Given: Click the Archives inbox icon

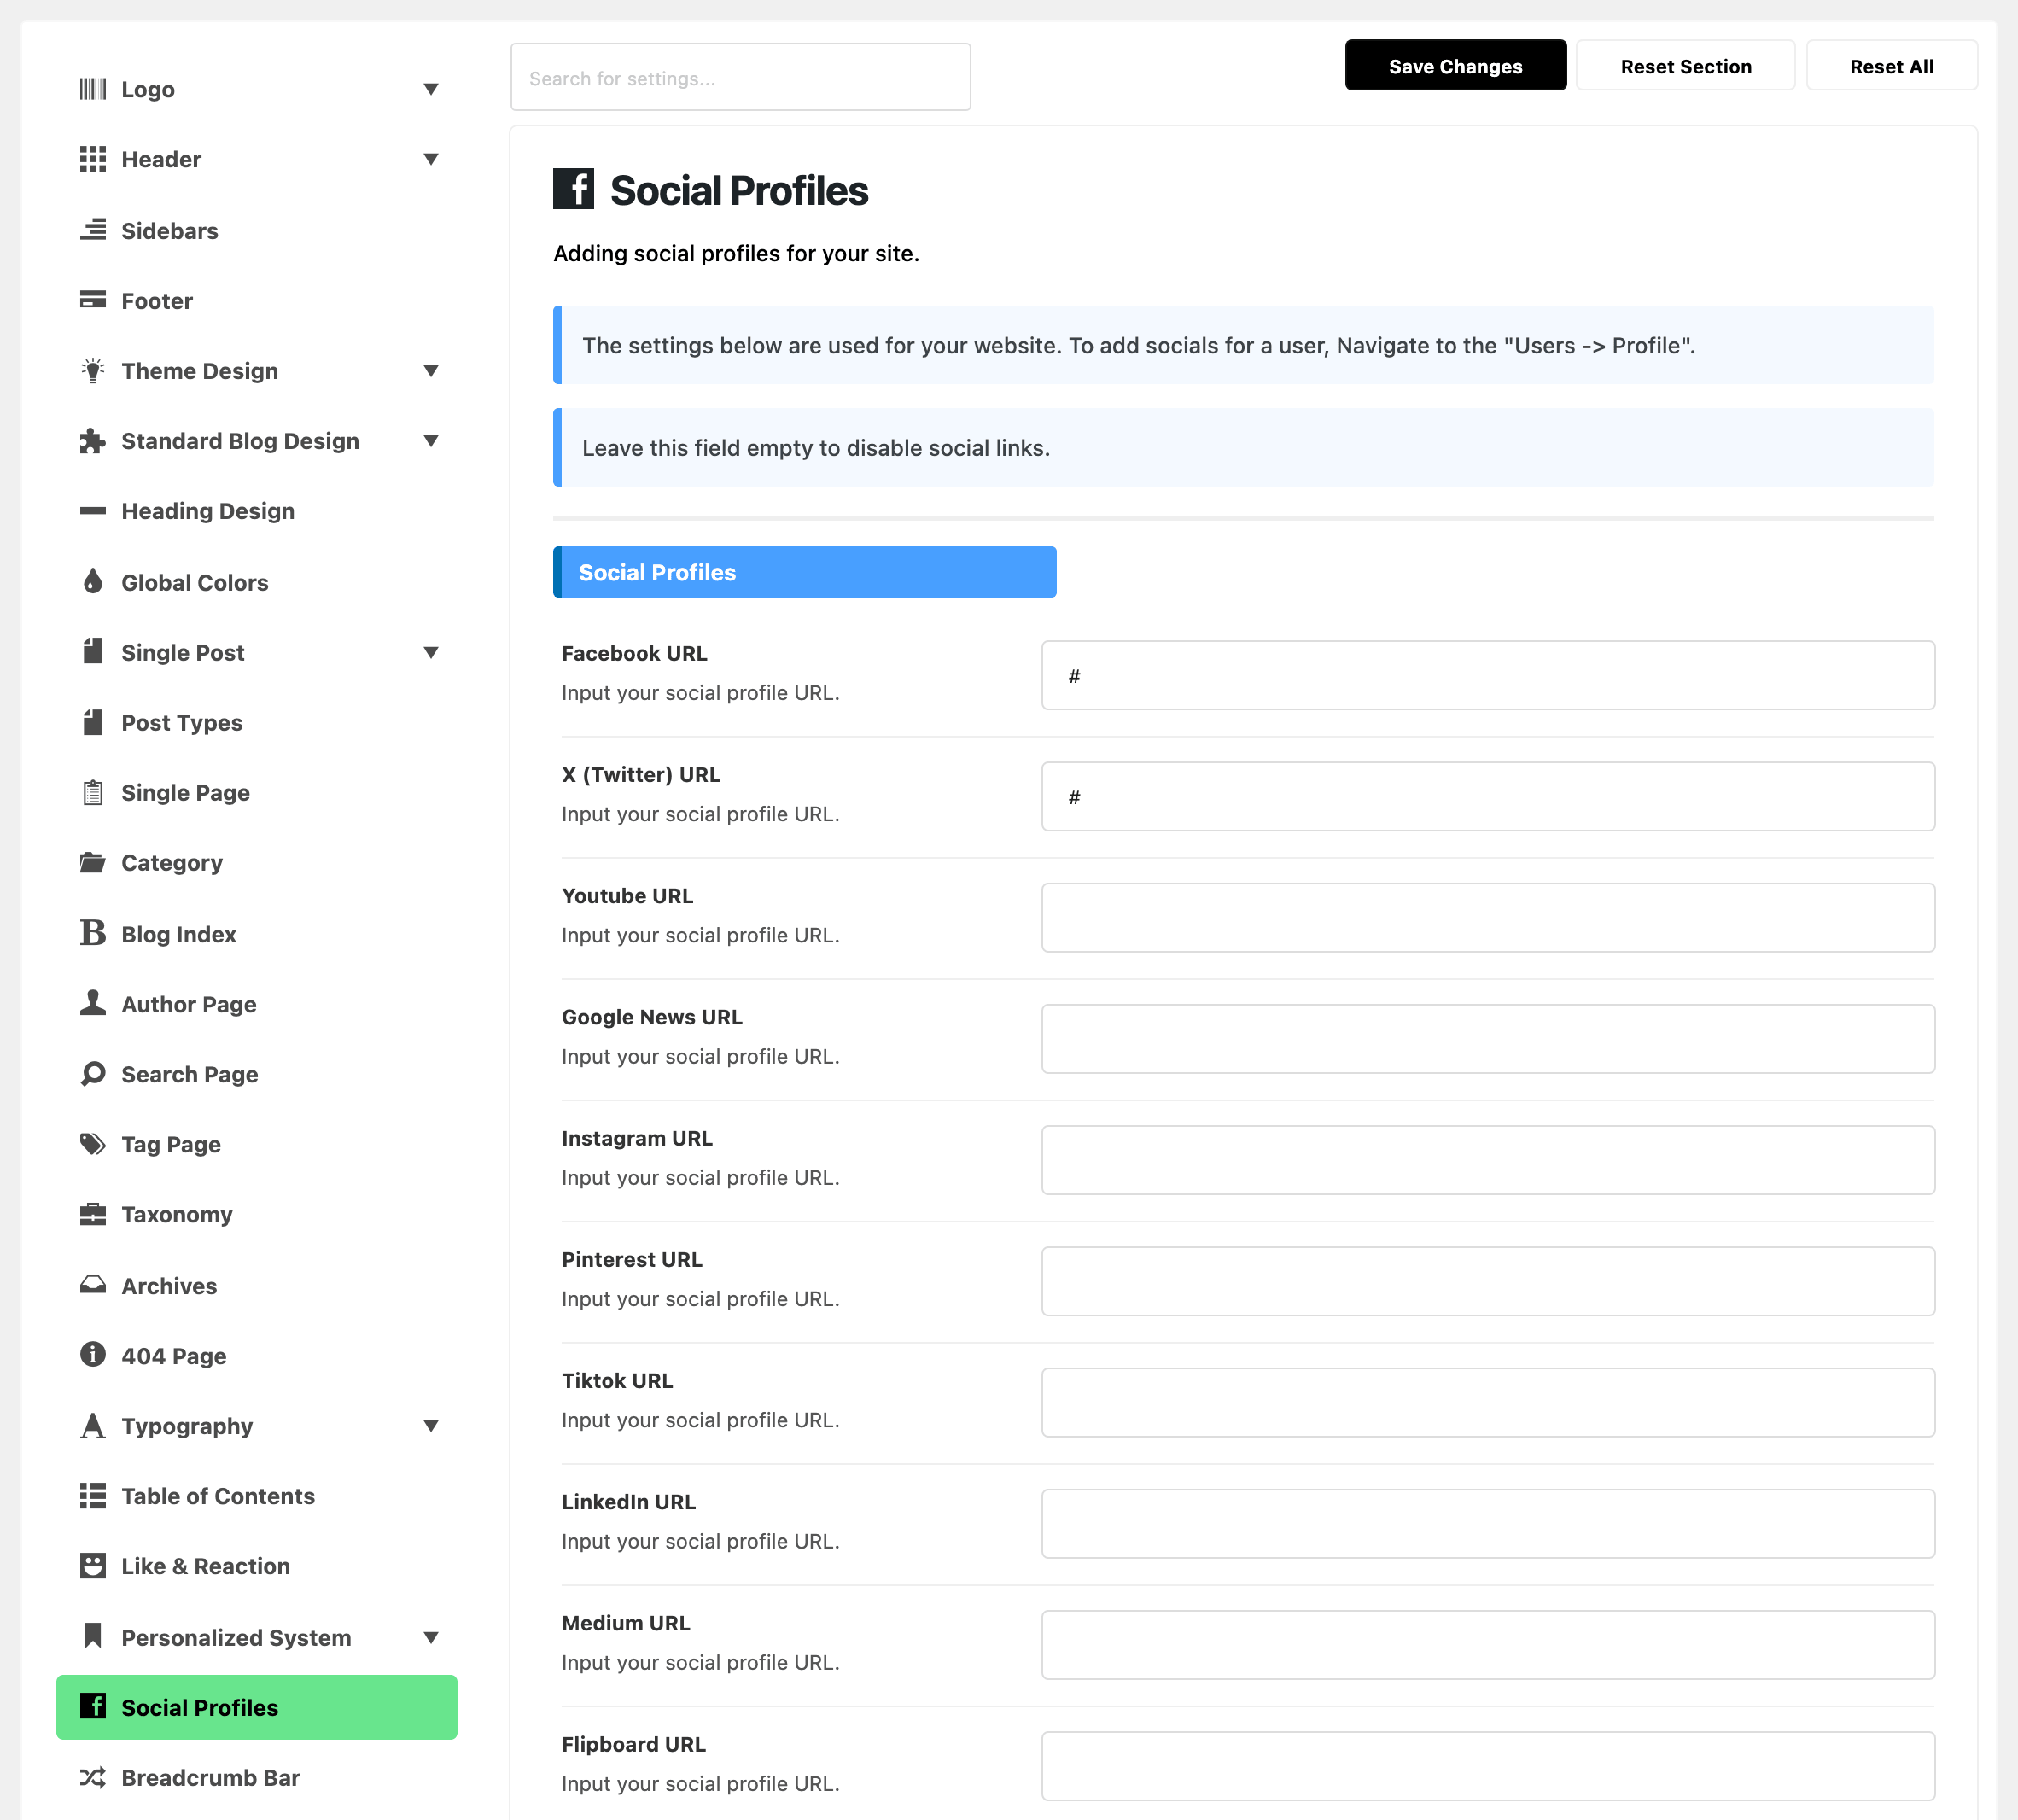Looking at the screenshot, I should pyautogui.click(x=93, y=1285).
